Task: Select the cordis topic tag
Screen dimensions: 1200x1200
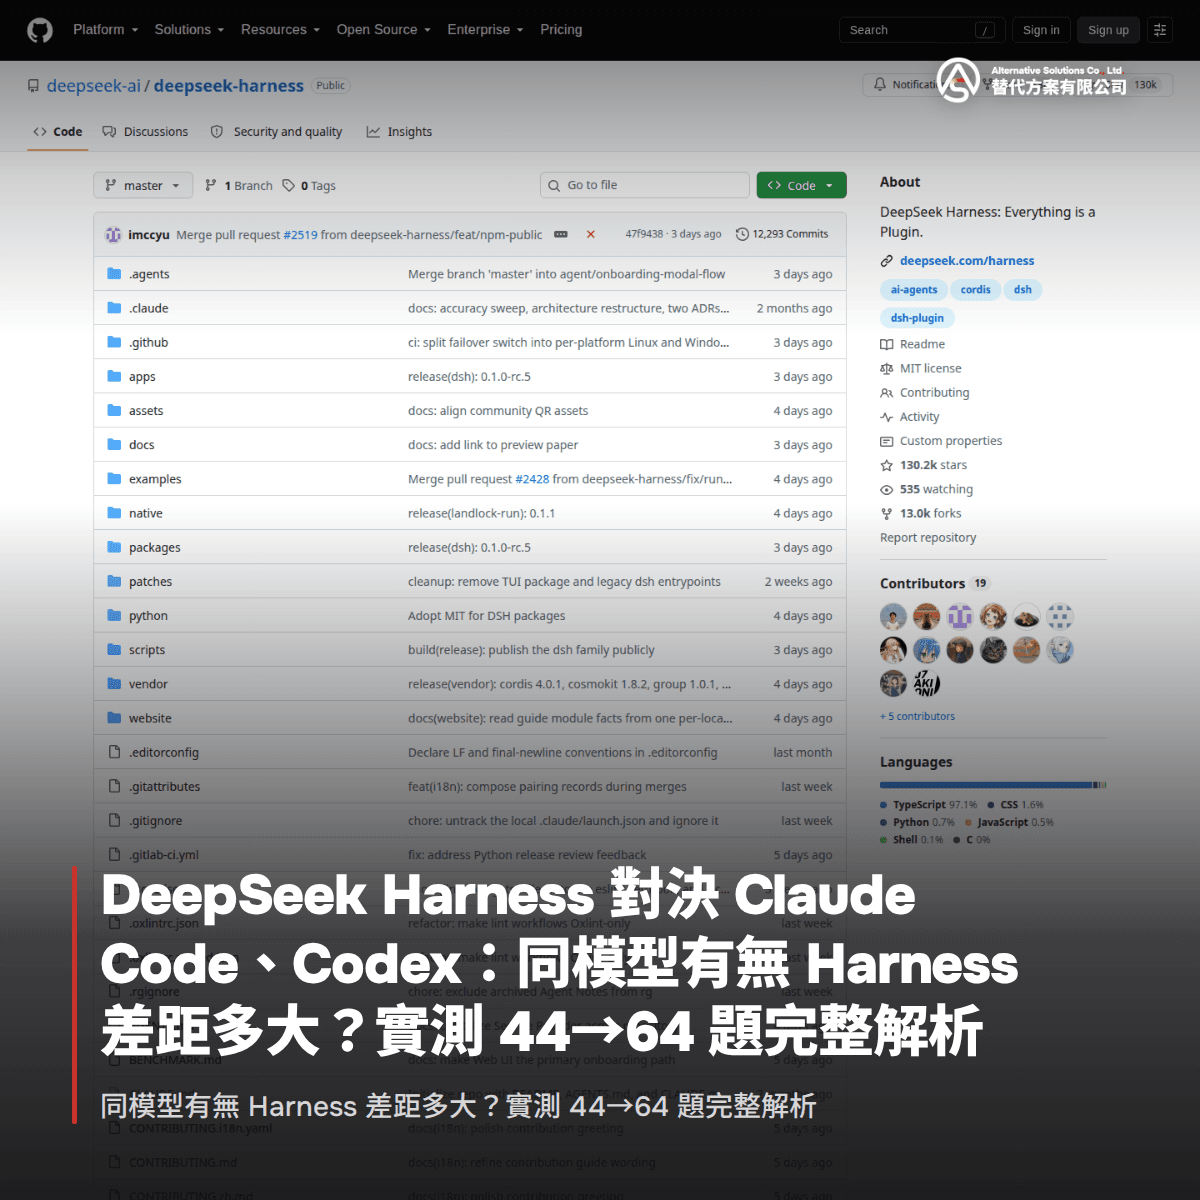Action: point(975,290)
